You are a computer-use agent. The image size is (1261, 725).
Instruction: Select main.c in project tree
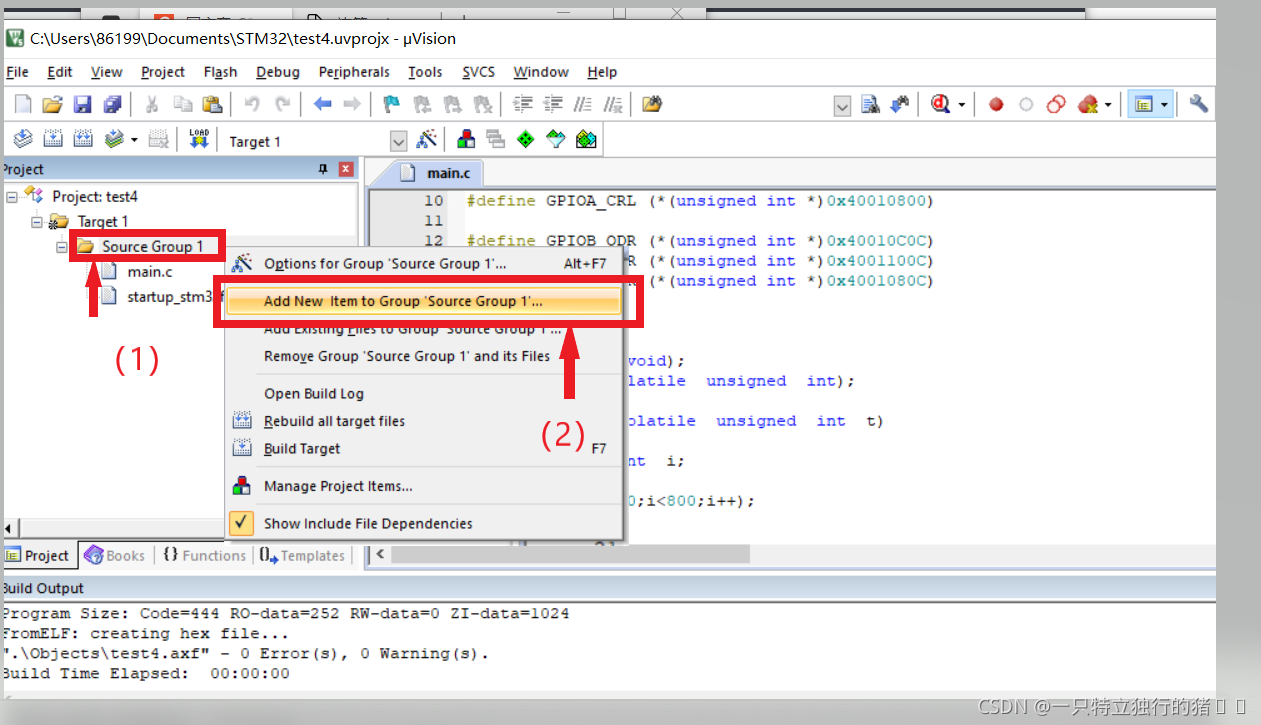149,272
